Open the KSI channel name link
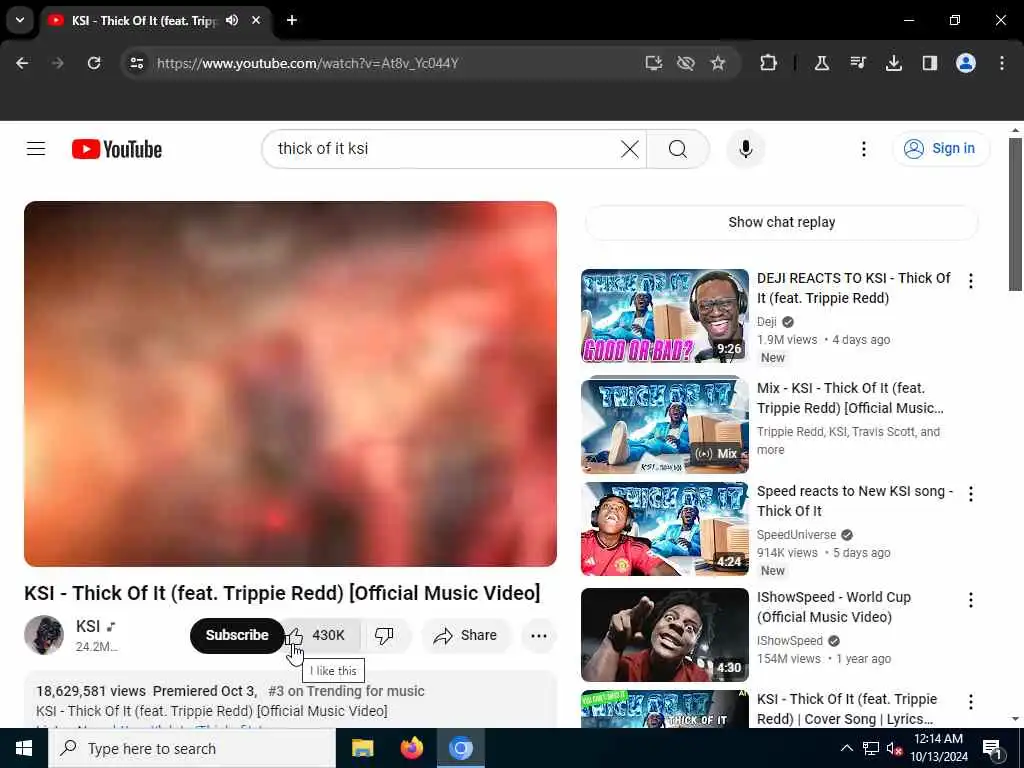The width and height of the screenshot is (1024, 768). click(88, 626)
